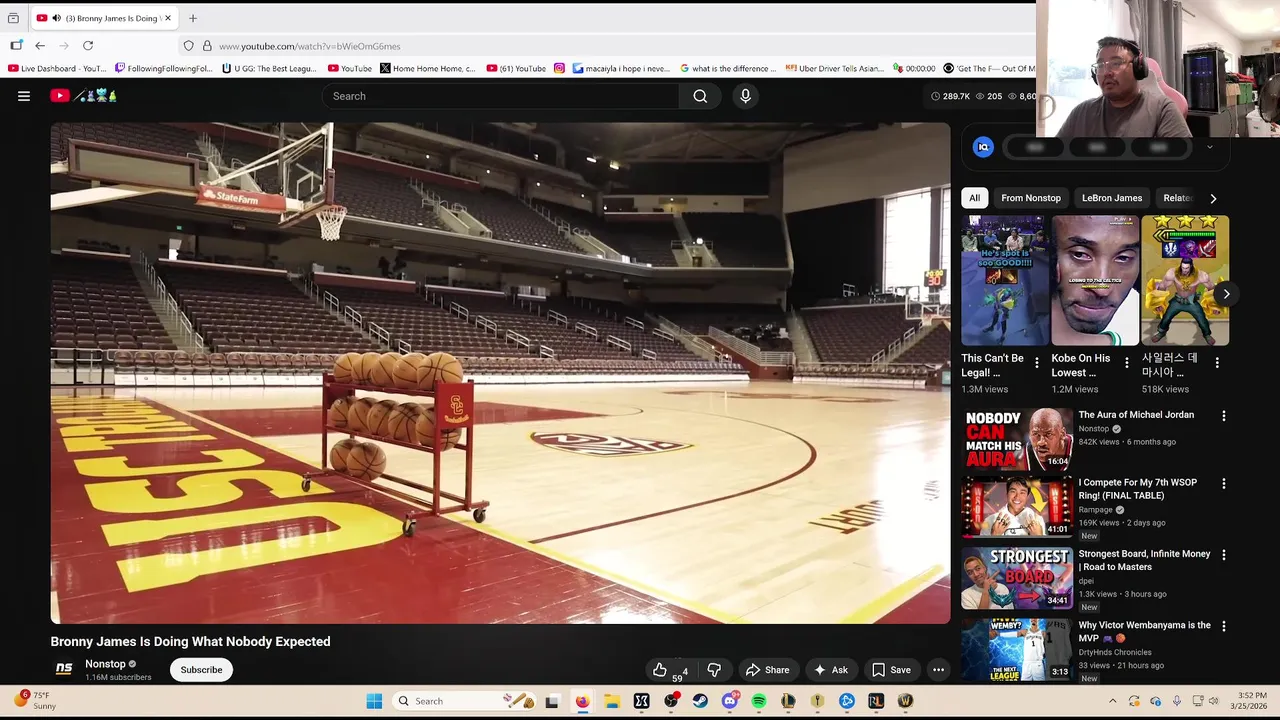The image size is (1280, 720).
Task: Open the tab list button
Action: 13,18
